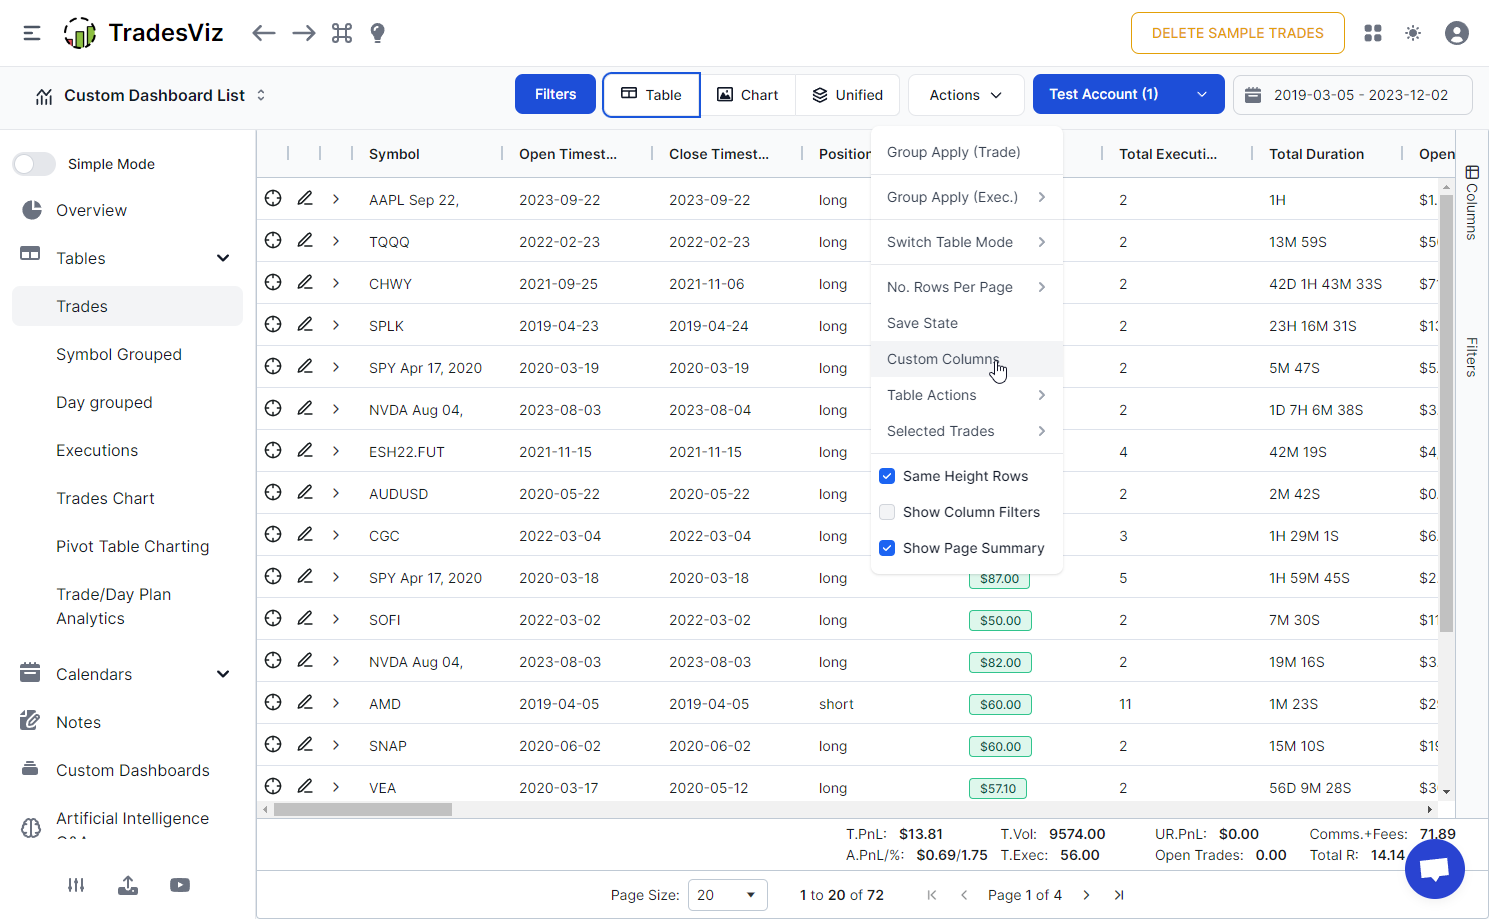Go back with the left arrow icon
This screenshot has height=919, width=1489.
(264, 33)
